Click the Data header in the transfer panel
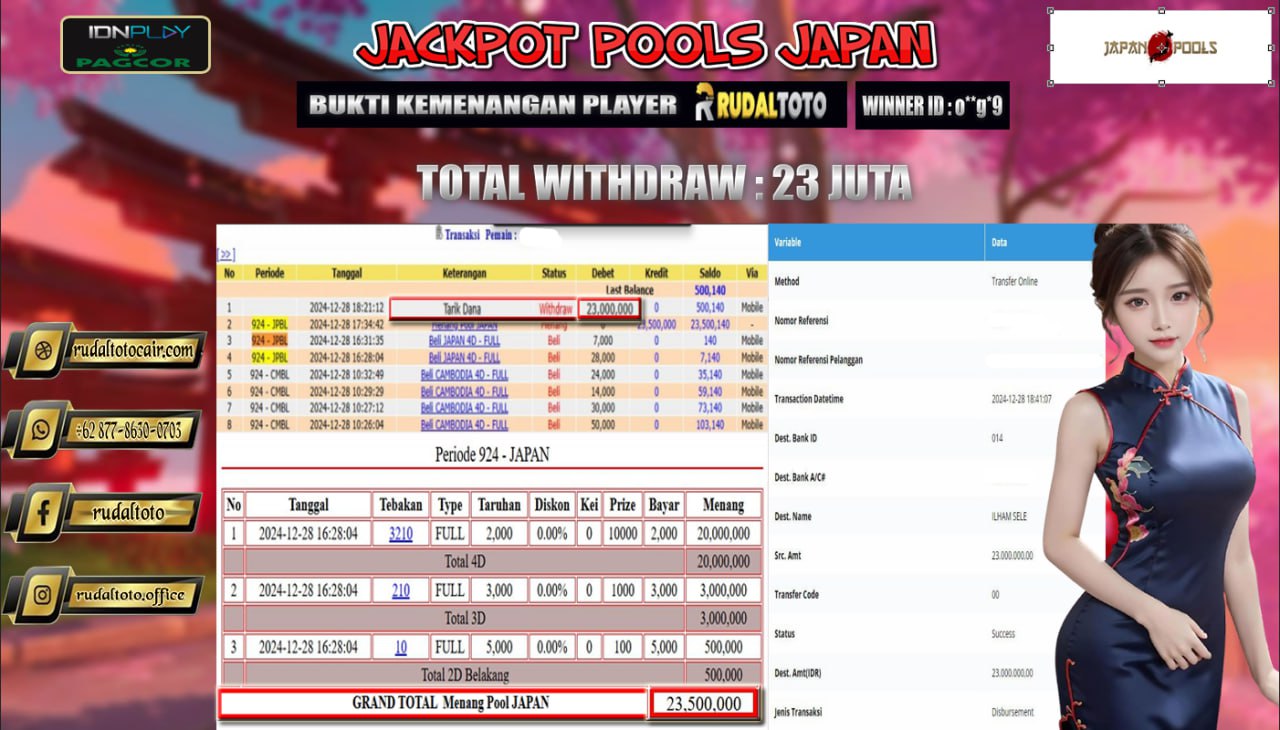The image size is (1280, 730). pyautogui.click(x=999, y=243)
